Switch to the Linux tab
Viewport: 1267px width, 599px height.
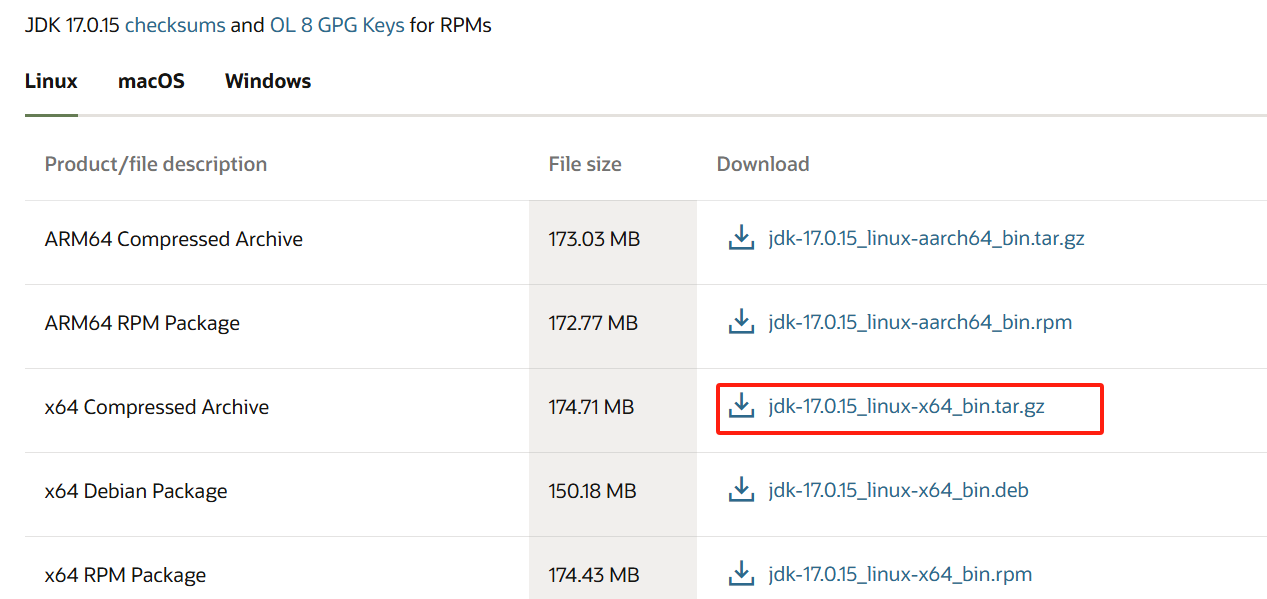51,81
